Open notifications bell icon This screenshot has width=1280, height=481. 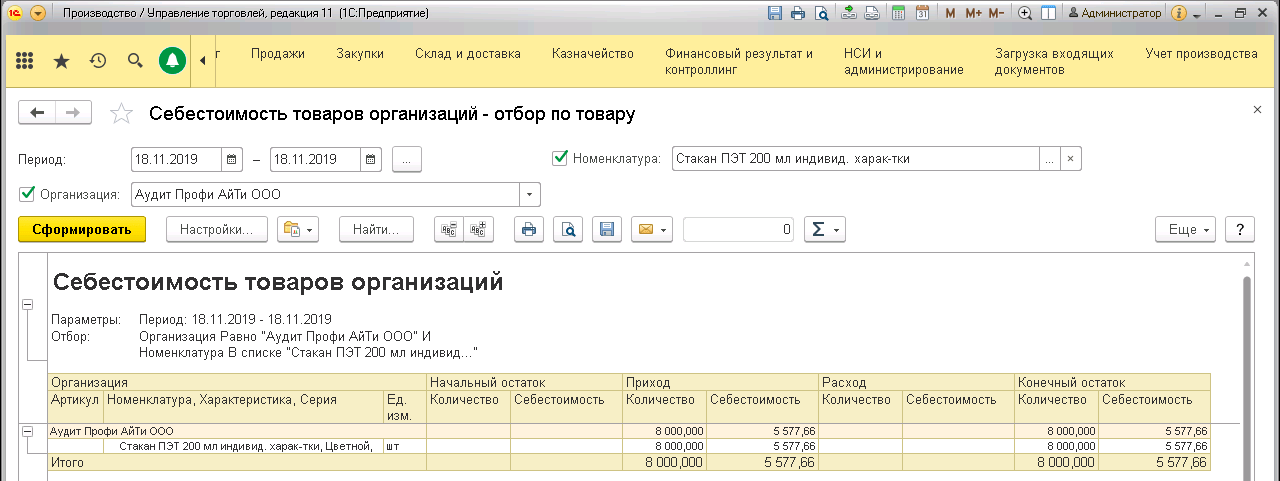point(172,61)
